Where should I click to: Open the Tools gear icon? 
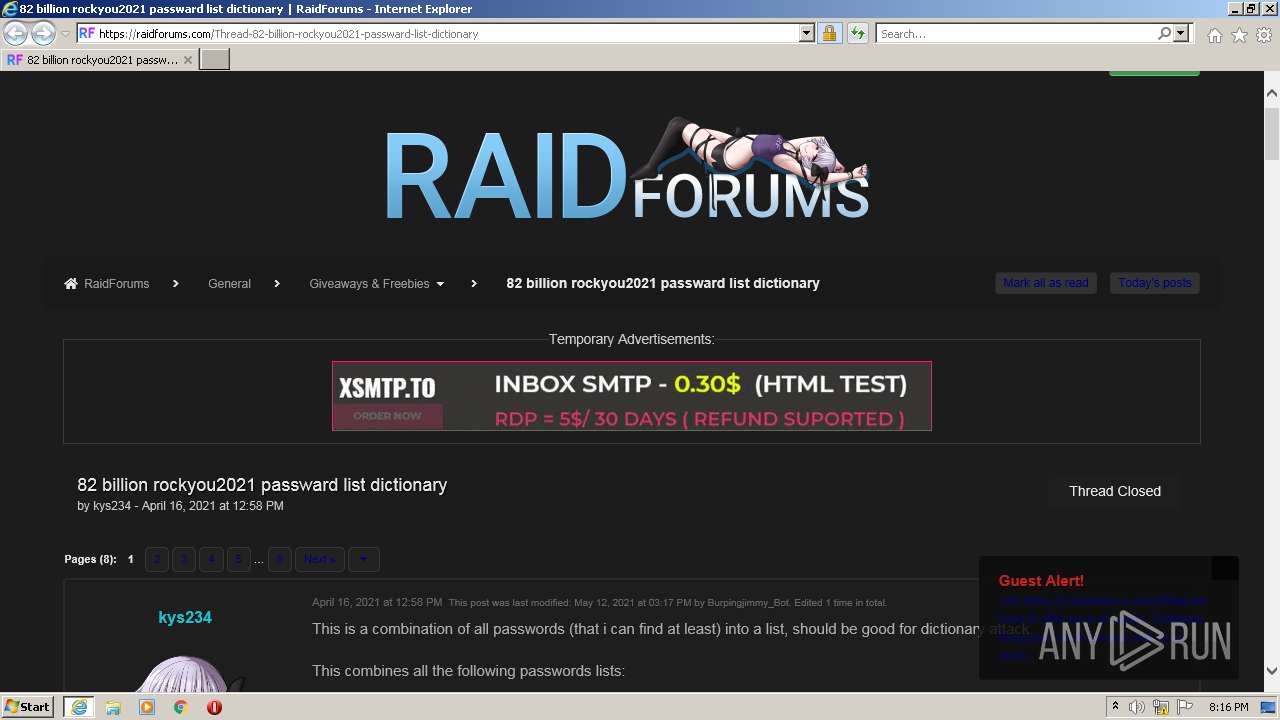[x=1264, y=35]
